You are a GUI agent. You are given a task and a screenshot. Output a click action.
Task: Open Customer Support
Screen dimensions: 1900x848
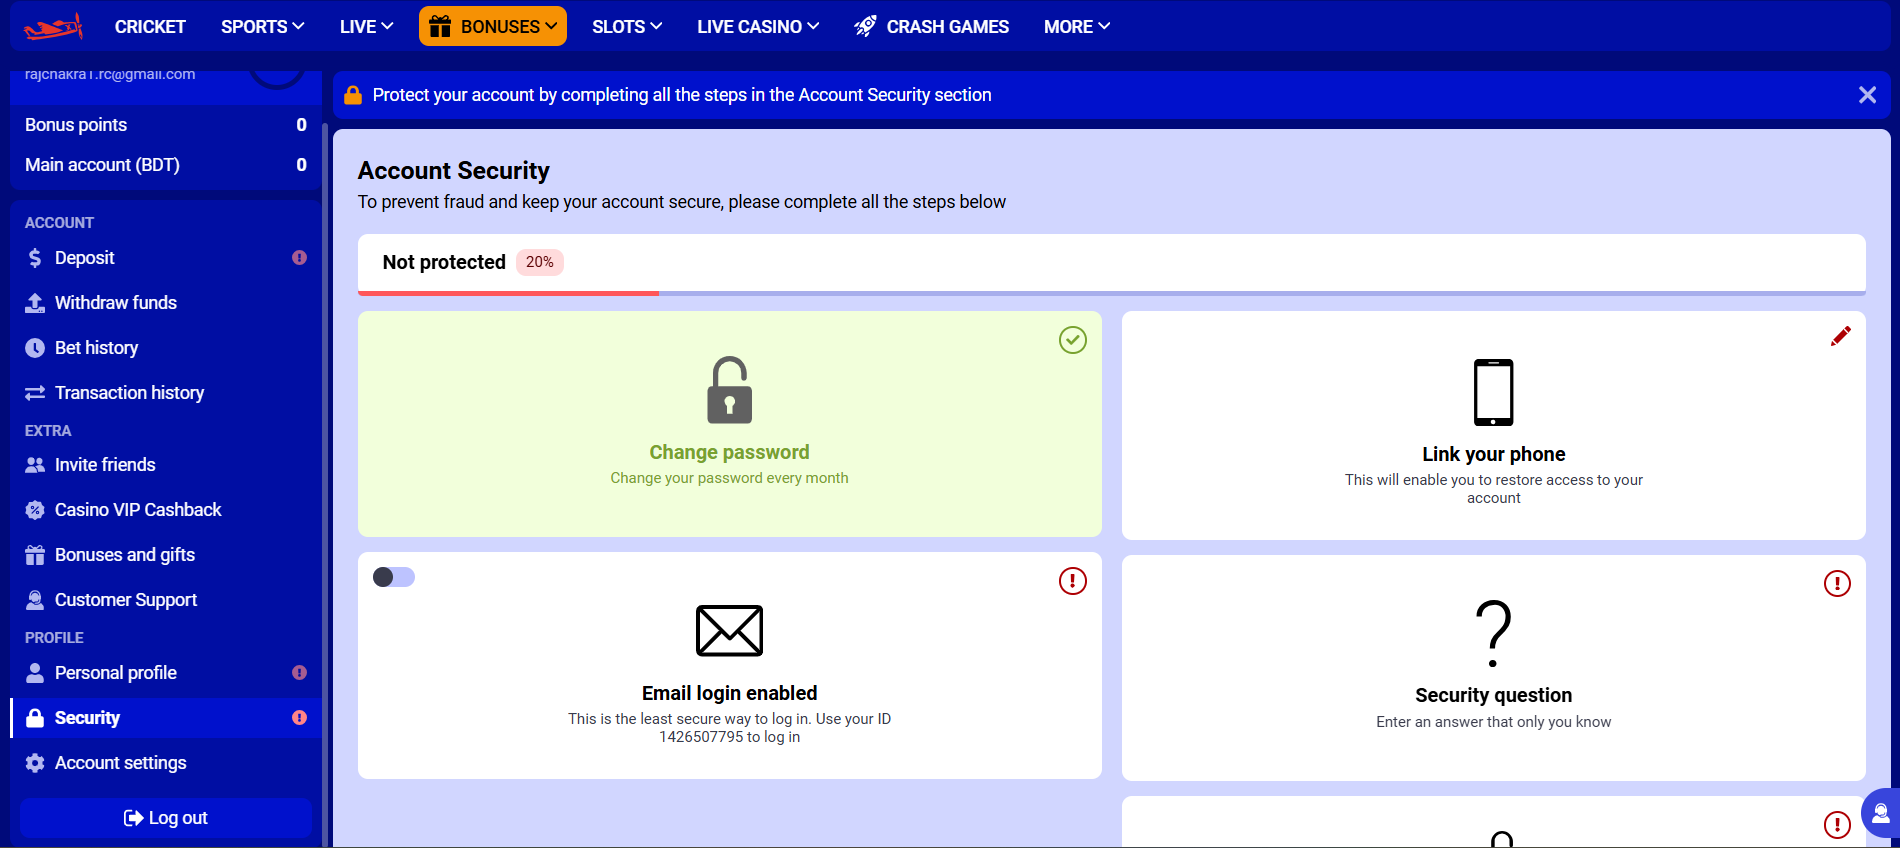[166, 600]
